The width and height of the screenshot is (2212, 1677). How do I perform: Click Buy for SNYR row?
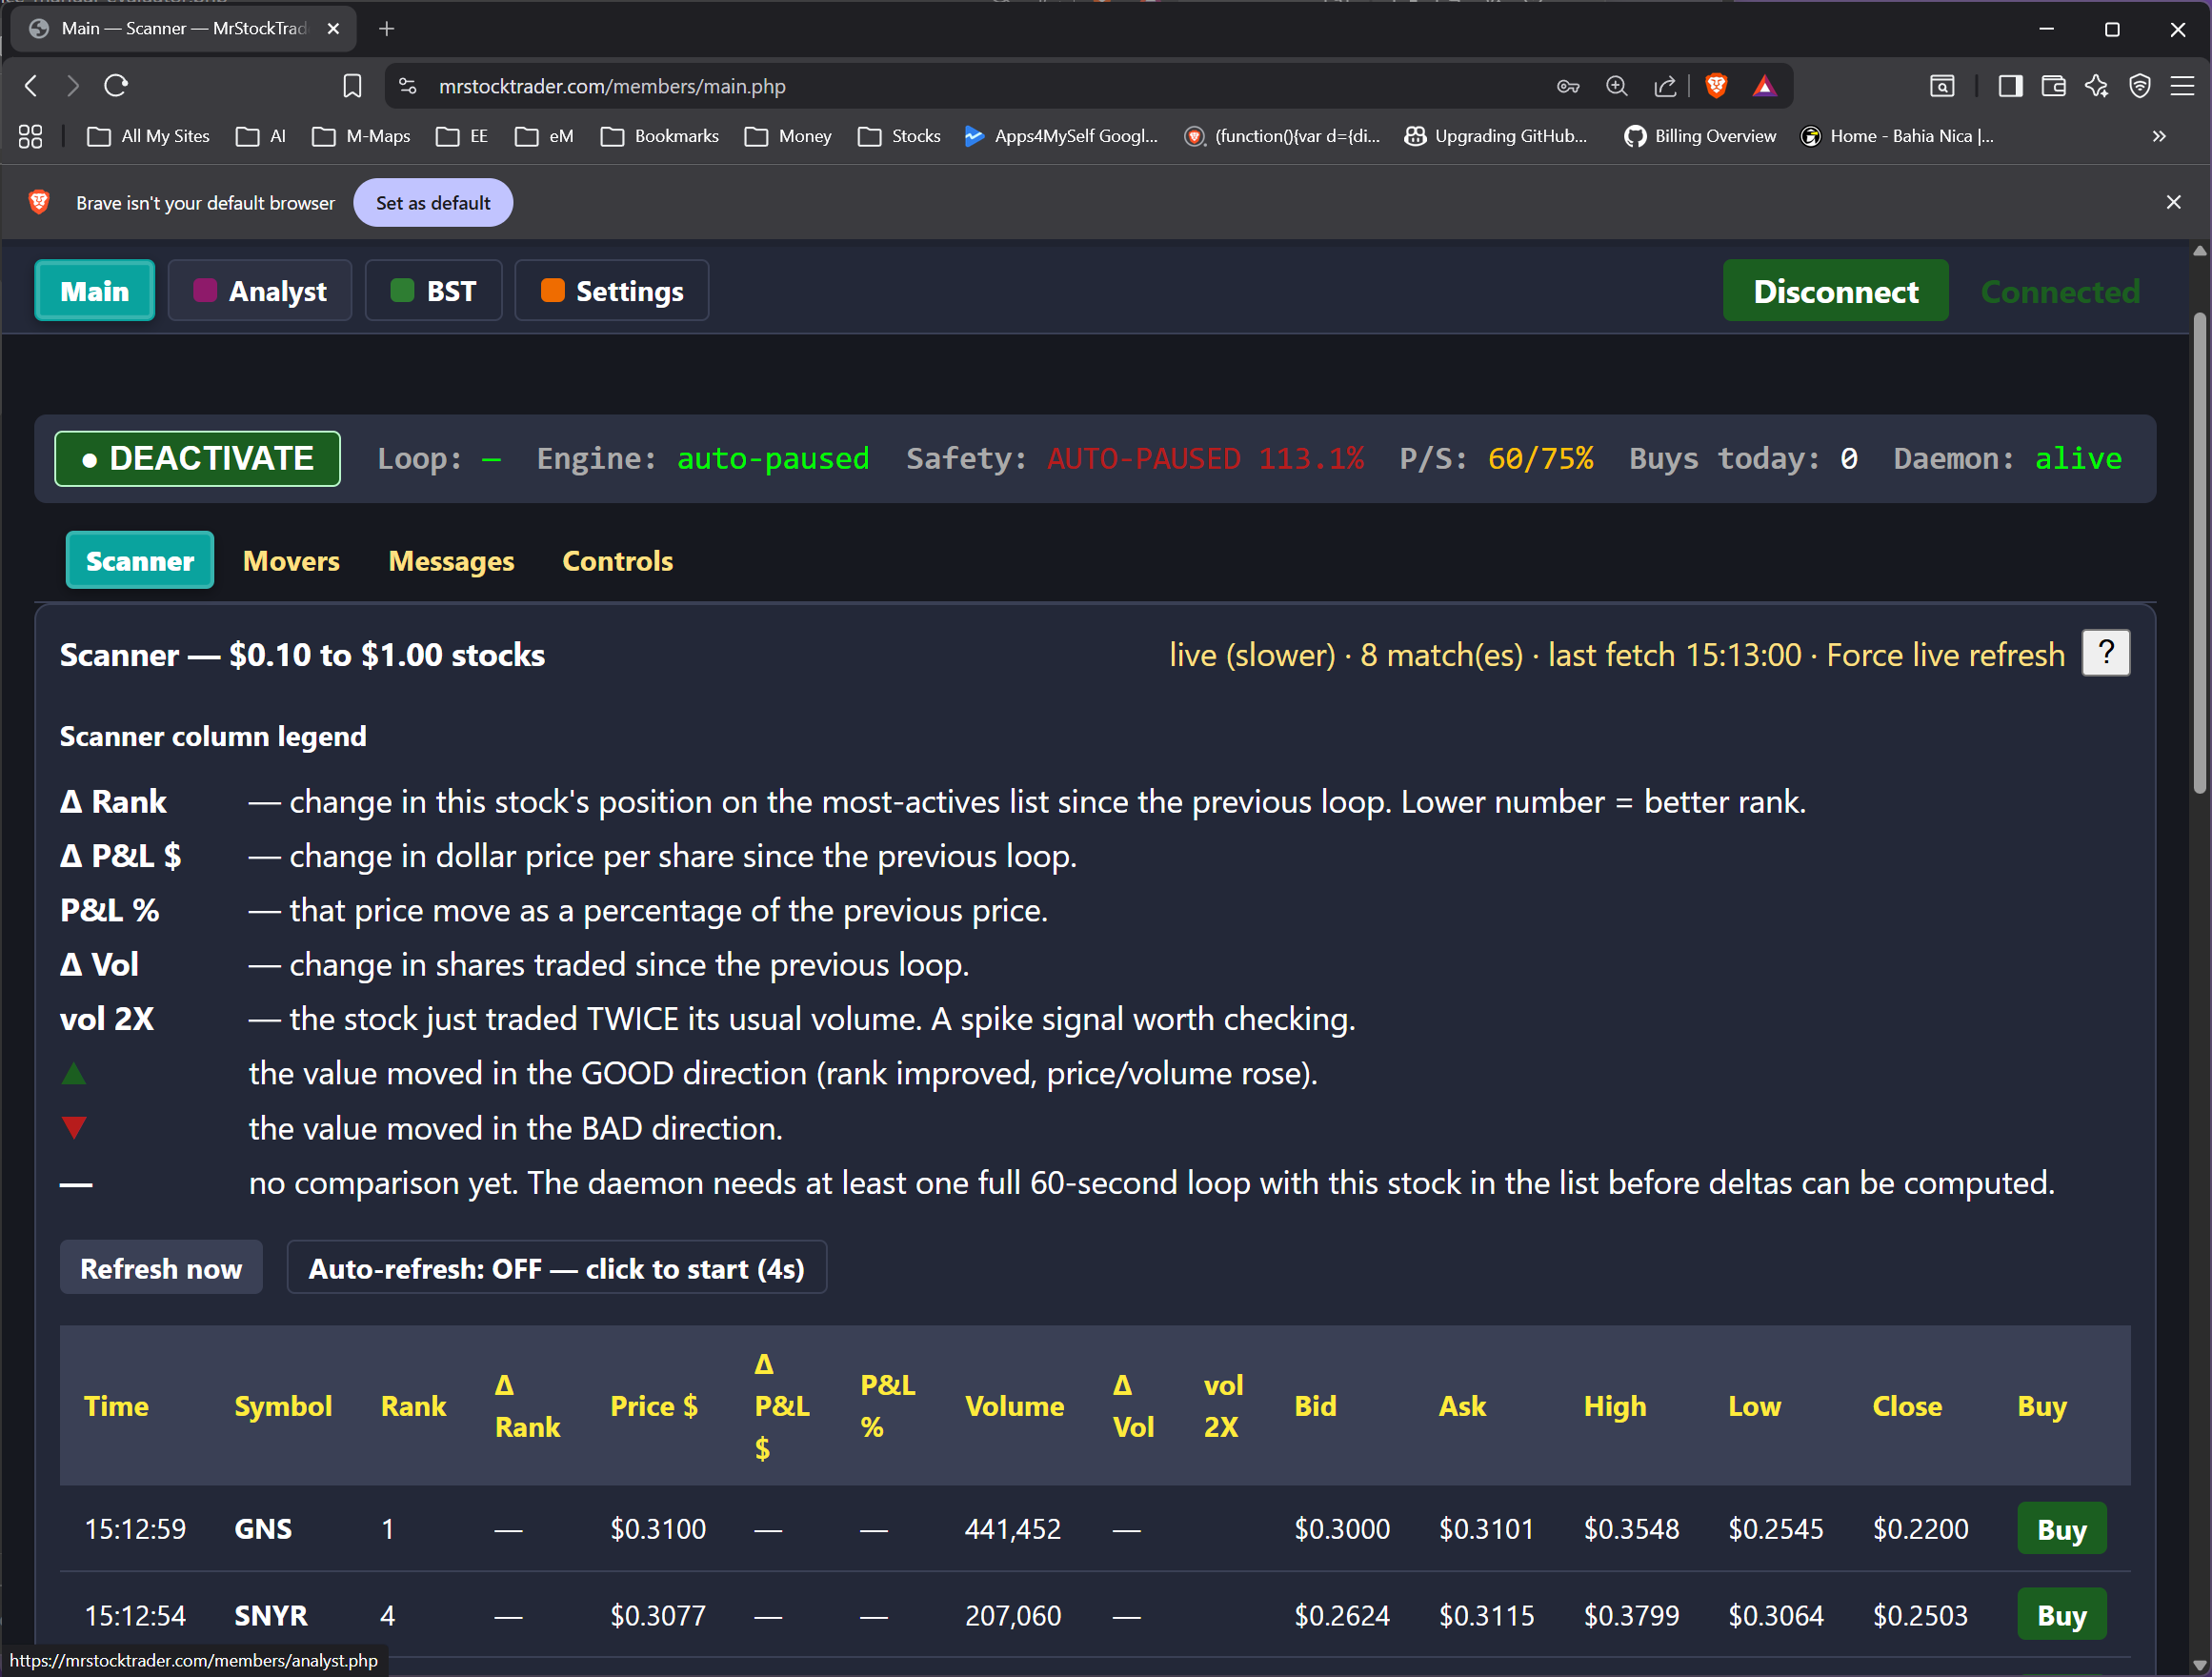tap(2062, 1615)
